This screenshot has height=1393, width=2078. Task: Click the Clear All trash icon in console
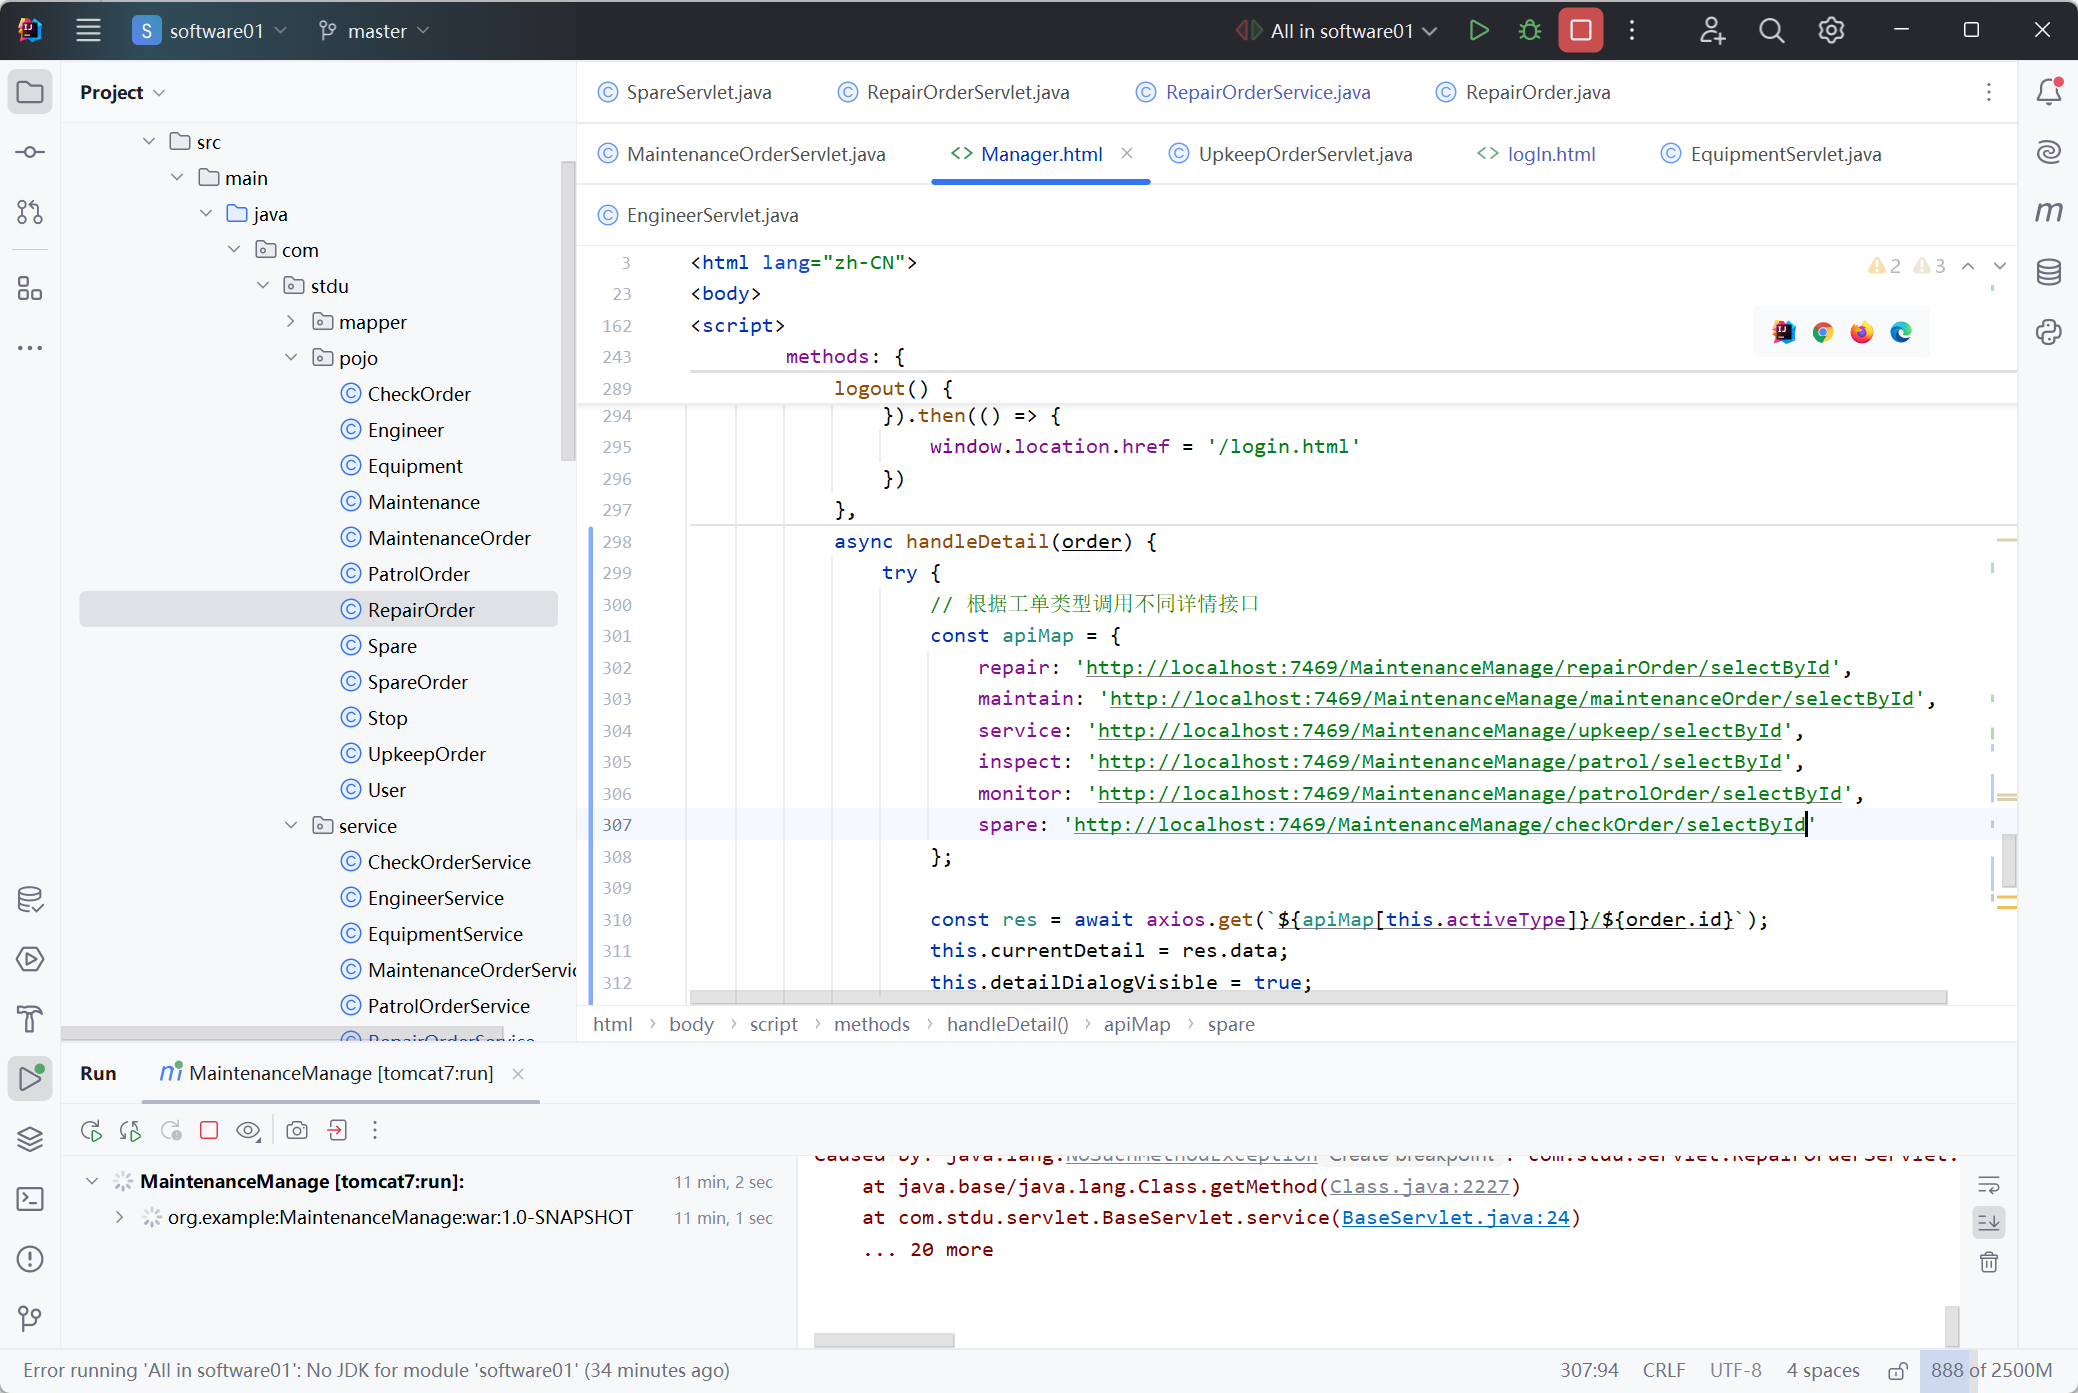(x=1988, y=1262)
